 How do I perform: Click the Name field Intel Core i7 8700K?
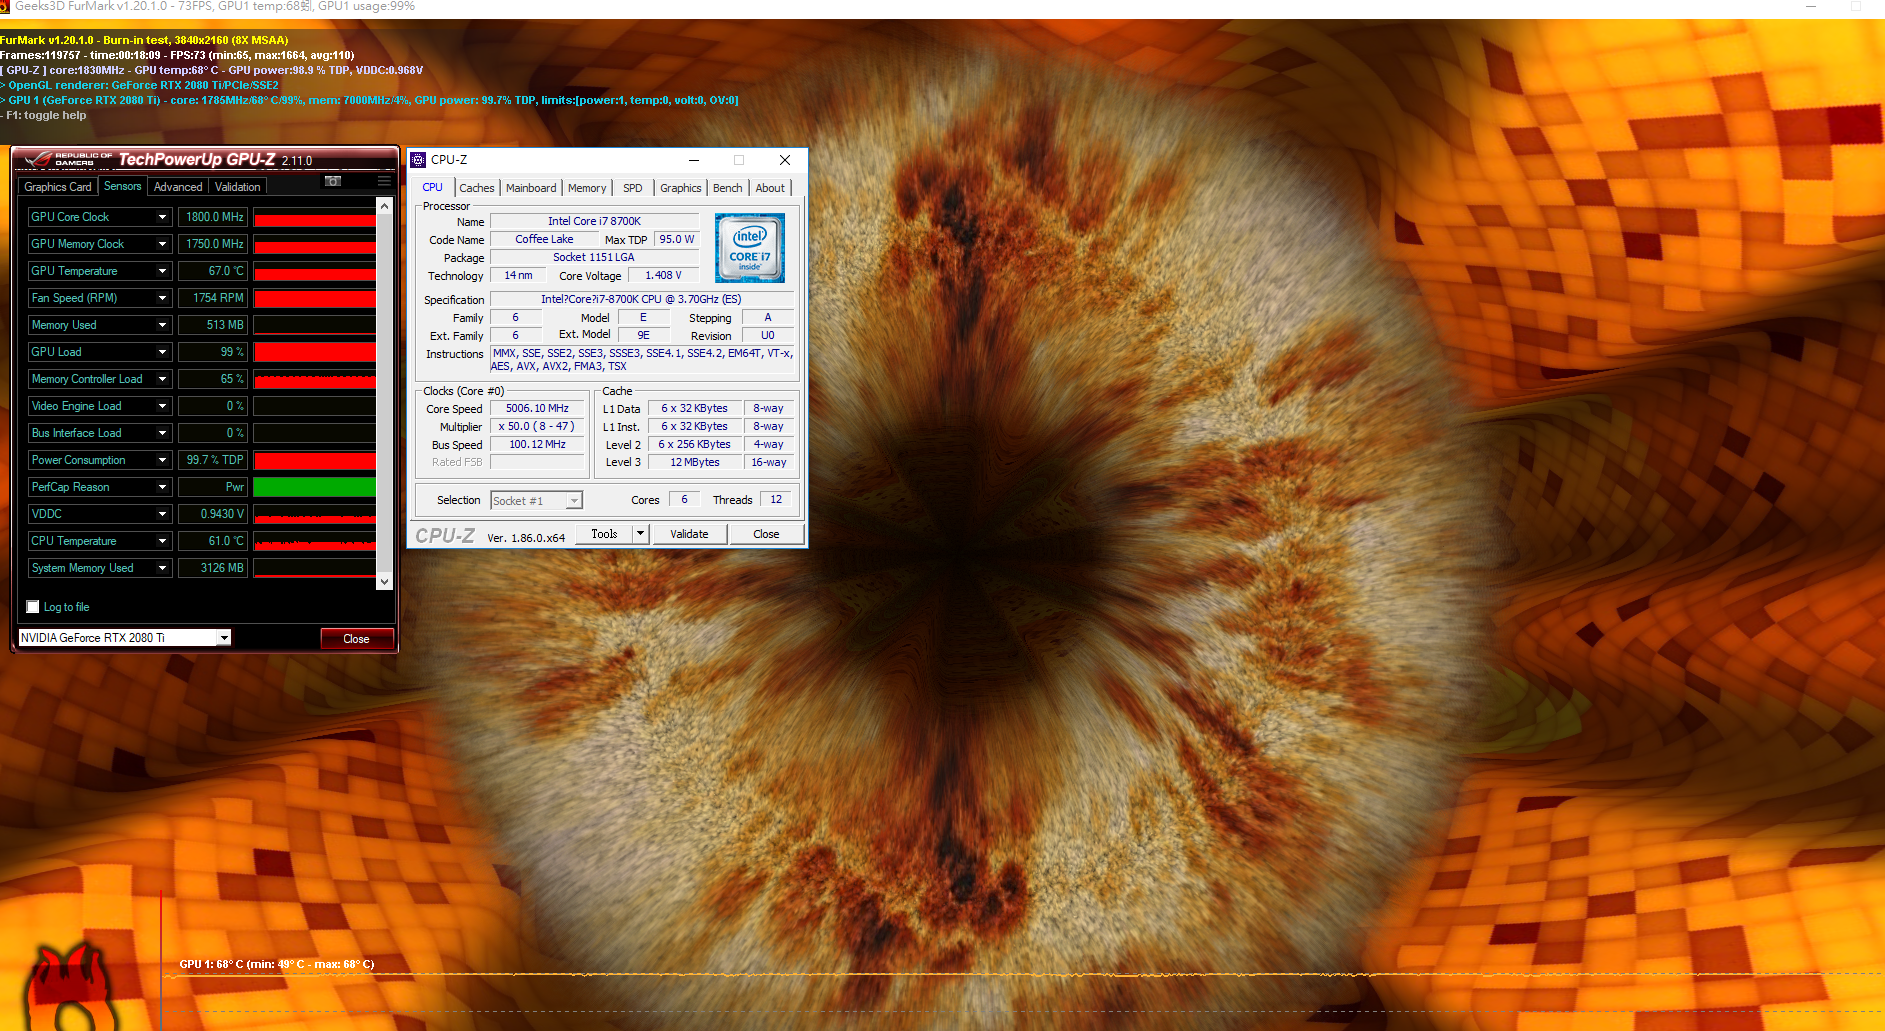594,221
